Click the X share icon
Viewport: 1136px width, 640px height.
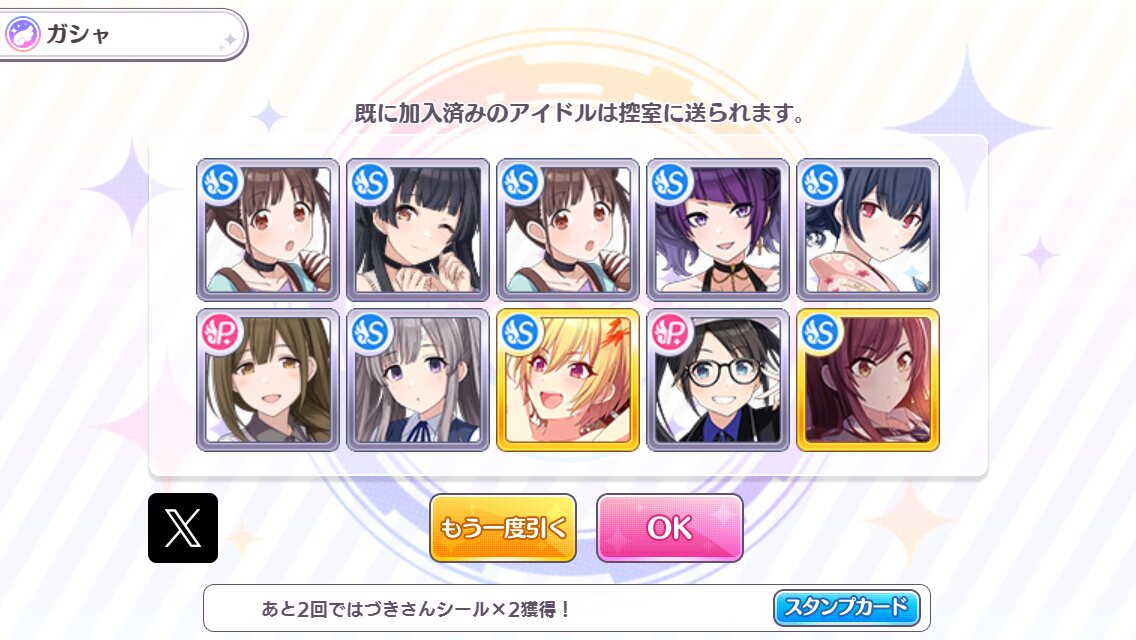183,528
